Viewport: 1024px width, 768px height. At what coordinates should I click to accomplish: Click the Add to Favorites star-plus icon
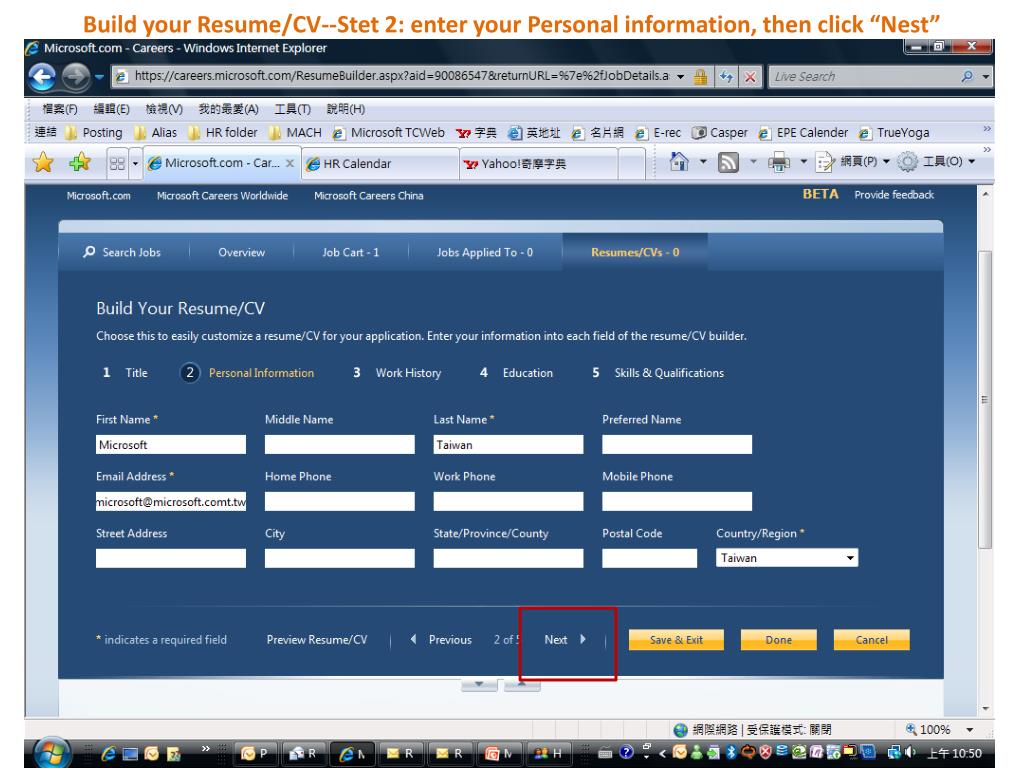[80, 162]
